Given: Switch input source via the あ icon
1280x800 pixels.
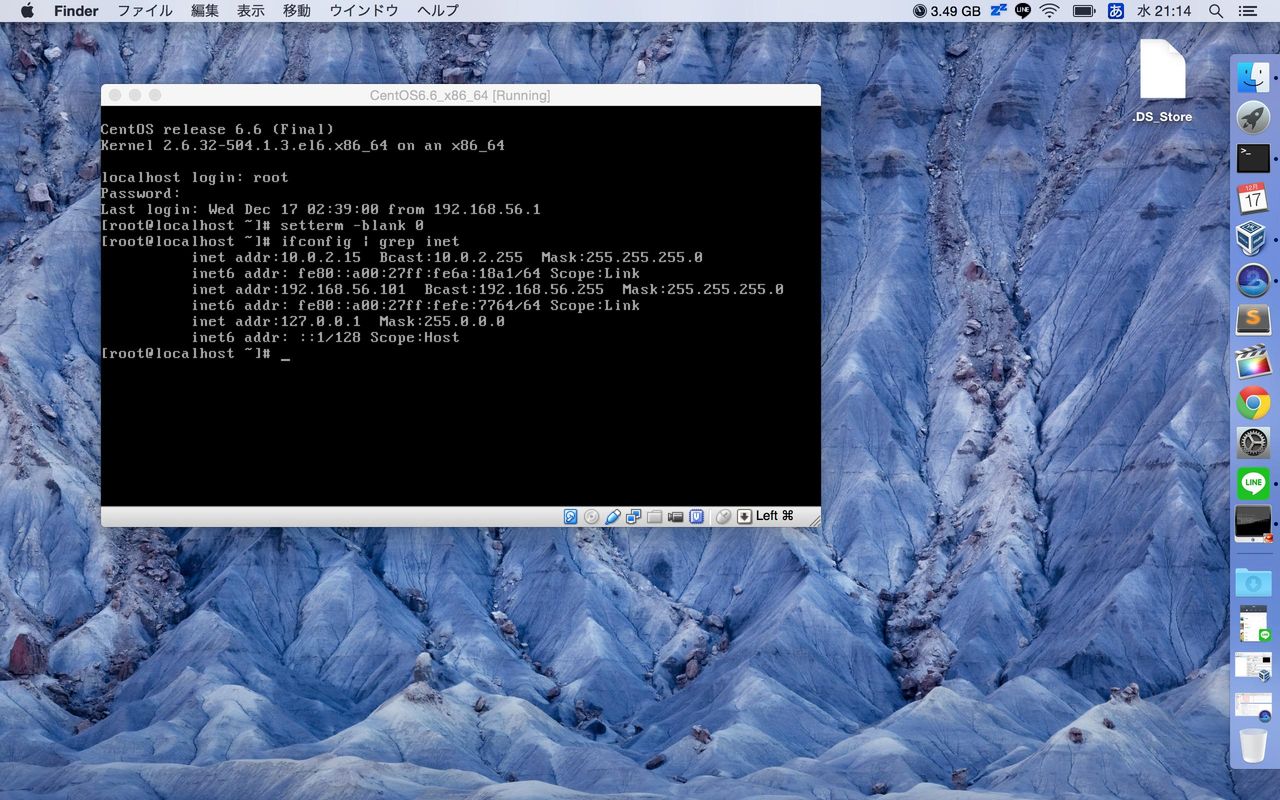Looking at the screenshot, I should (x=1116, y=11).
